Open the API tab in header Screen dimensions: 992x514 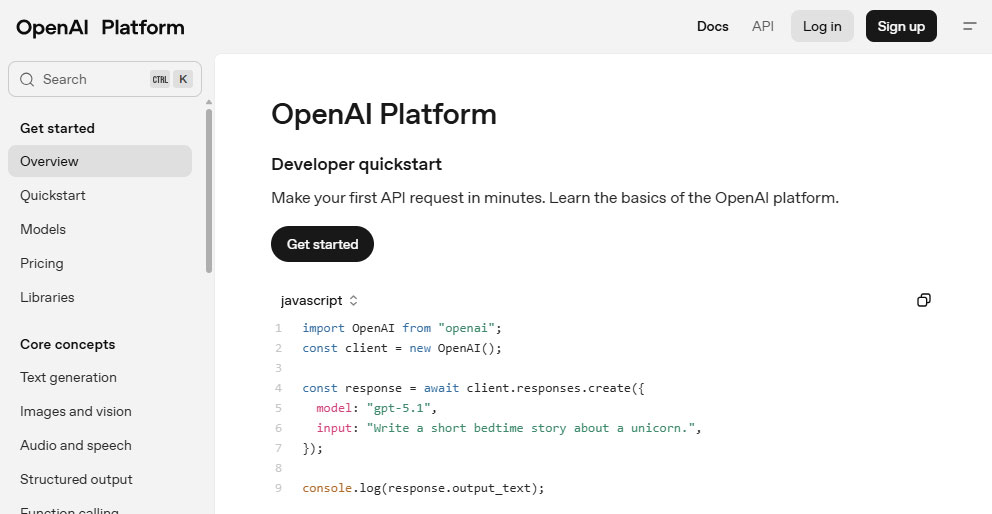[x=762, y=27]
